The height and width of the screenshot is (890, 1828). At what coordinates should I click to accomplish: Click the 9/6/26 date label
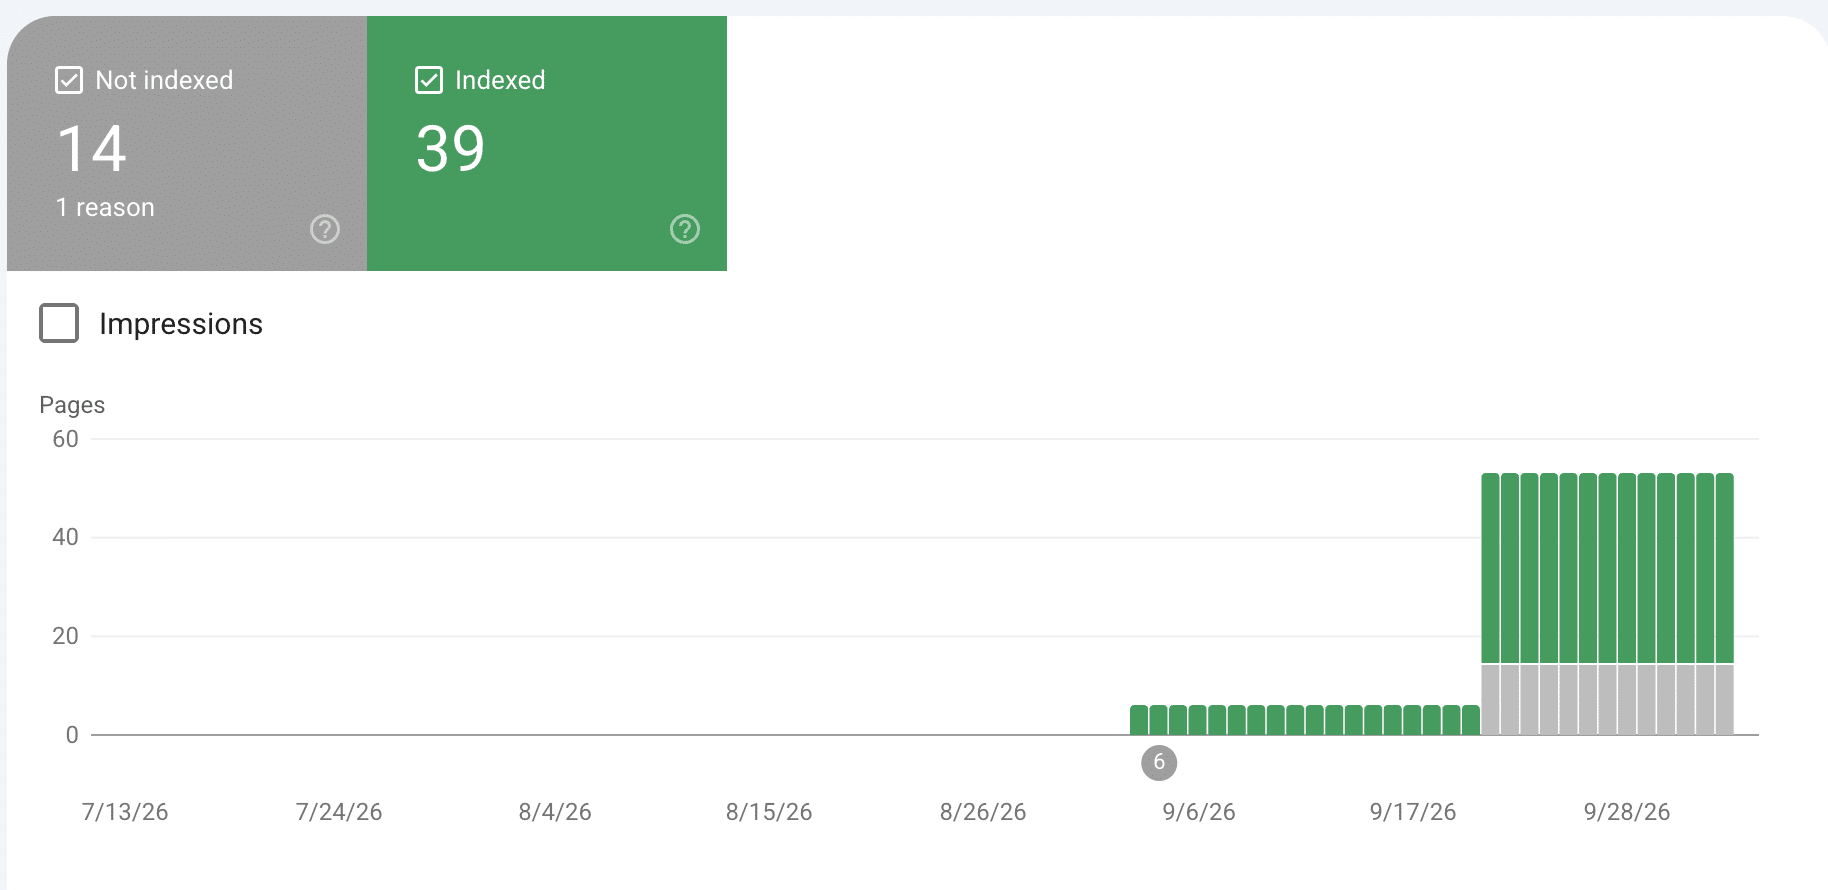coord(1199,812)
